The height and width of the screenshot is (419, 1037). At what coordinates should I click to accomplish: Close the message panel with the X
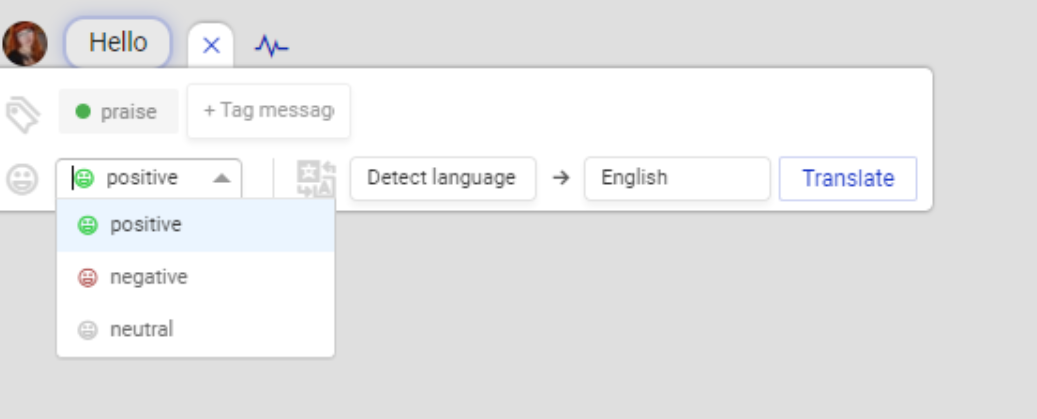tap(211, 45)
